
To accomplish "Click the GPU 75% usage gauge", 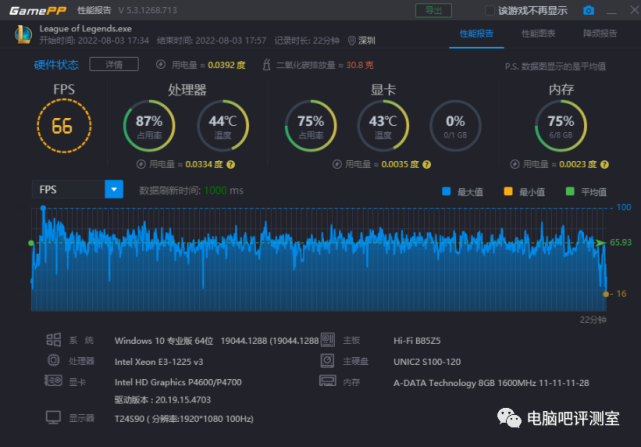I will (311, 126).
